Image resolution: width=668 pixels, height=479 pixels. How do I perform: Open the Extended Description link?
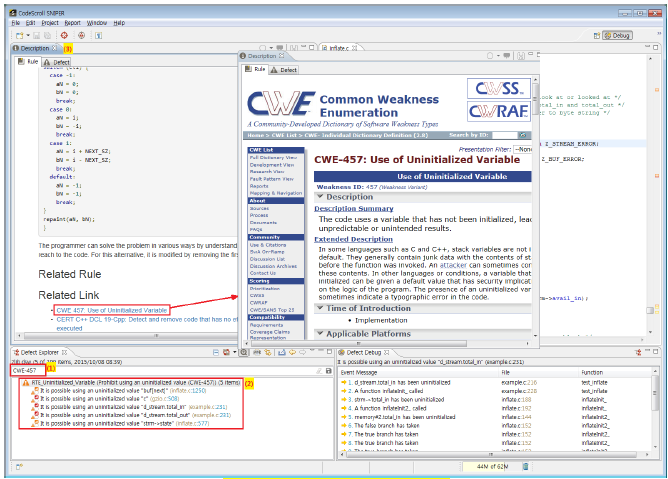pyautogui.click(x=353, y=239)
